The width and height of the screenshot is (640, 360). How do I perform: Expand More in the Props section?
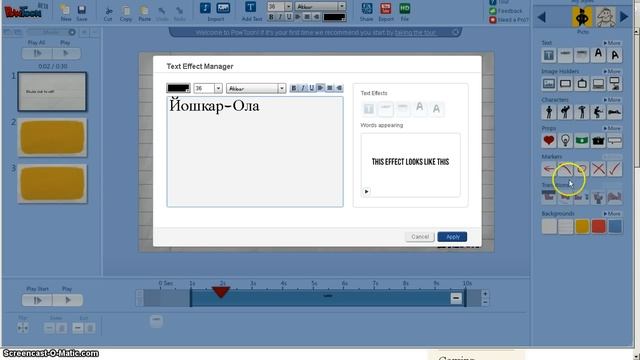click(x=612, y=128)
